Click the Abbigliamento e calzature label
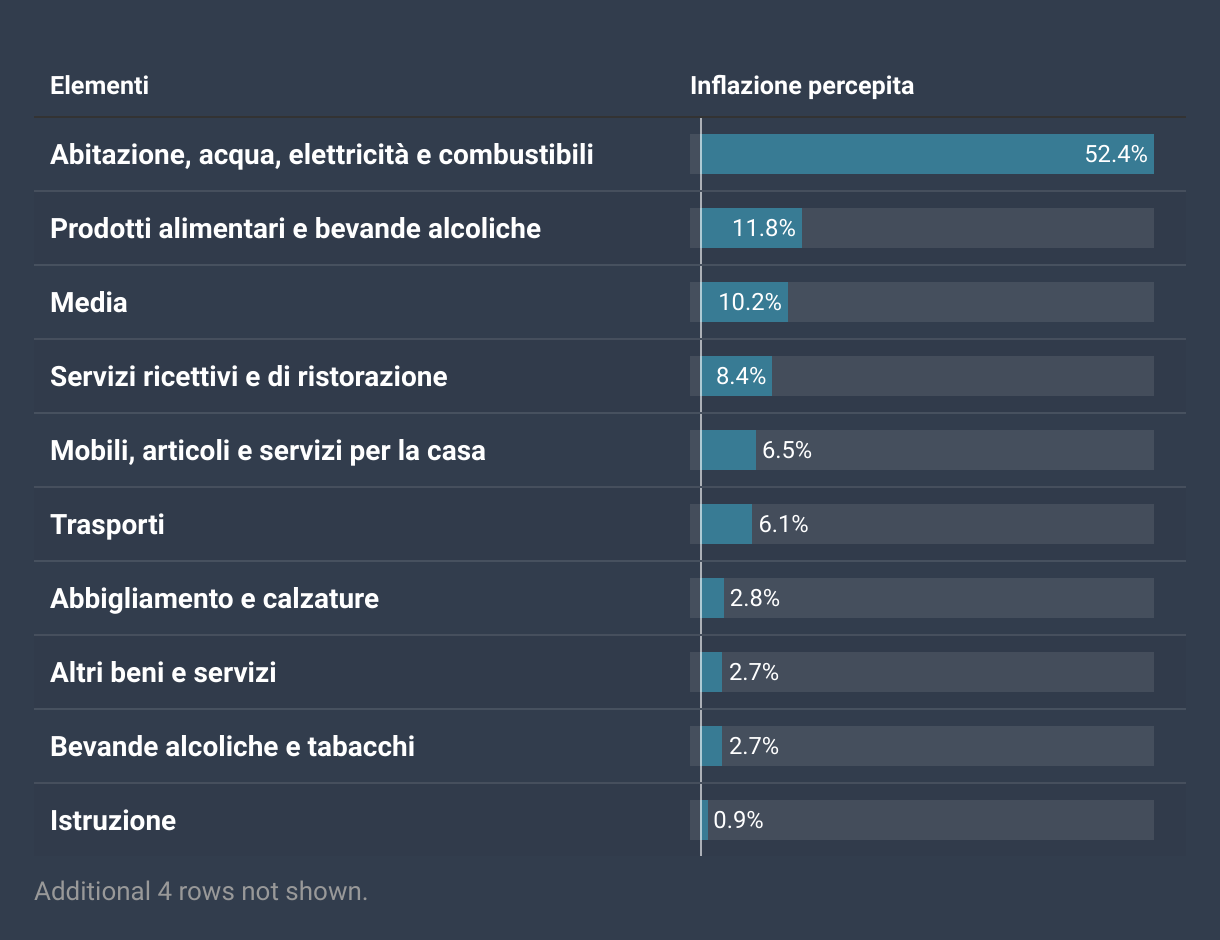The width and height of the screenshot is (1220, 940). pyautogui.click(x=214, y=599)
